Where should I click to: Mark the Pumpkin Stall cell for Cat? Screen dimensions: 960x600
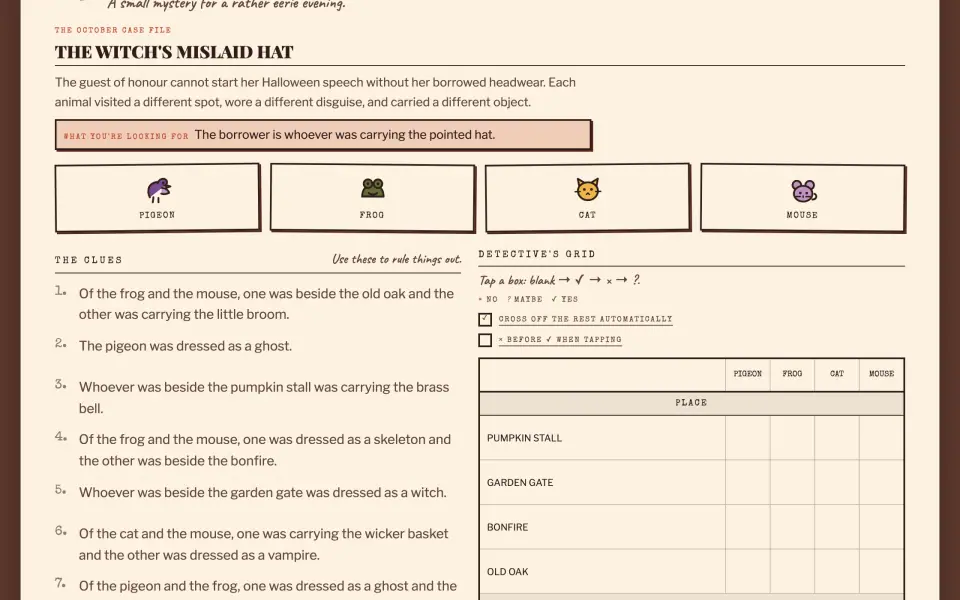(x=837, y=438)
